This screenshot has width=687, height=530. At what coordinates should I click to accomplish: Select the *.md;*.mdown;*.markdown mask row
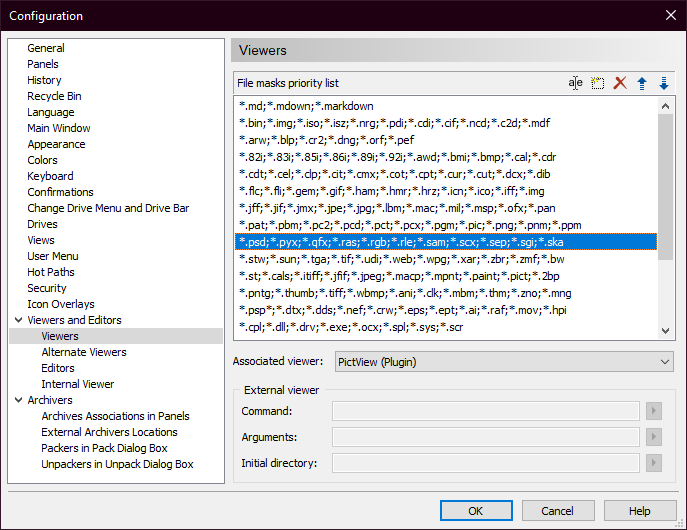point(306,106)
